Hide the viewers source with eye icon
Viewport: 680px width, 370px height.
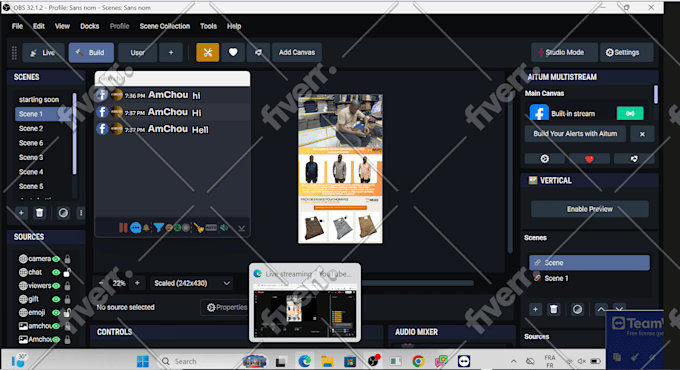point(56,286)
